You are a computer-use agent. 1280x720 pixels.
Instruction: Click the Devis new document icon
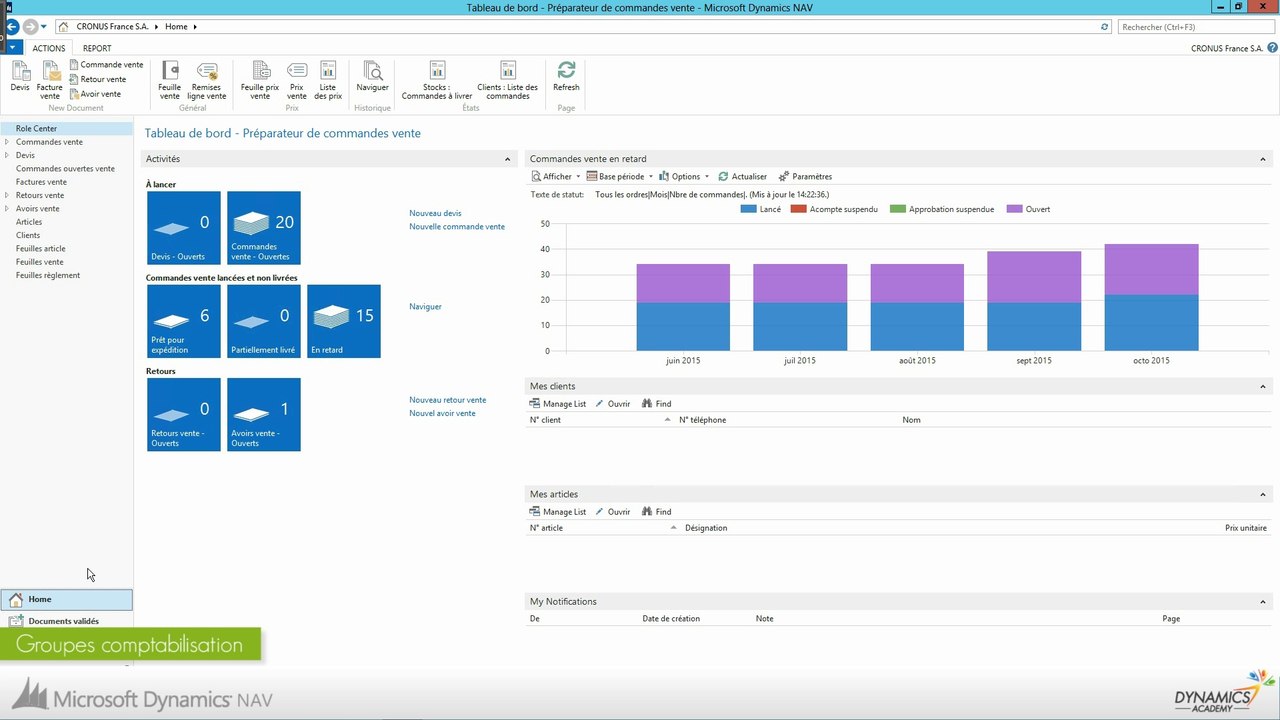(x=20, y=77)
